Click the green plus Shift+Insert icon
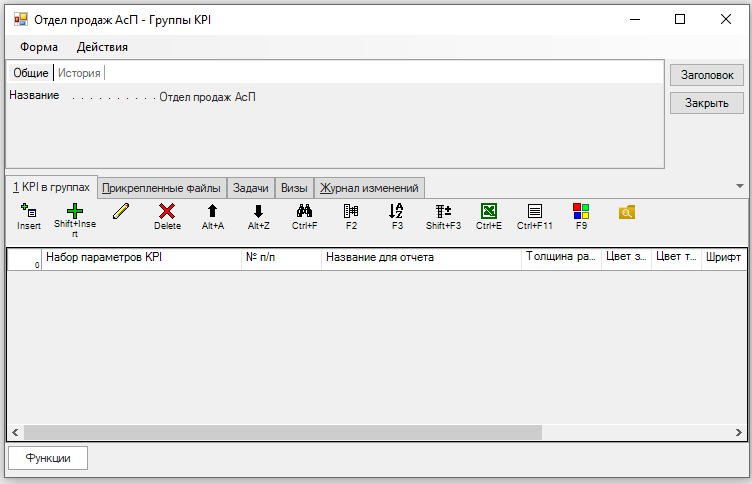The height and width of the screenshot is (484, 752). click(74, 211)
